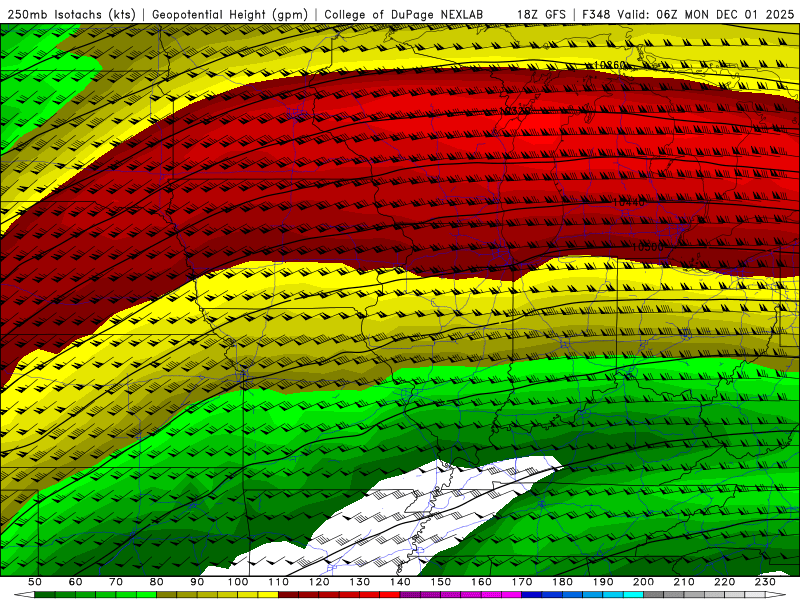This screenshot has width=800, height=600.
Task: Click the 10320 height contour label
Action: click(515, 111)
